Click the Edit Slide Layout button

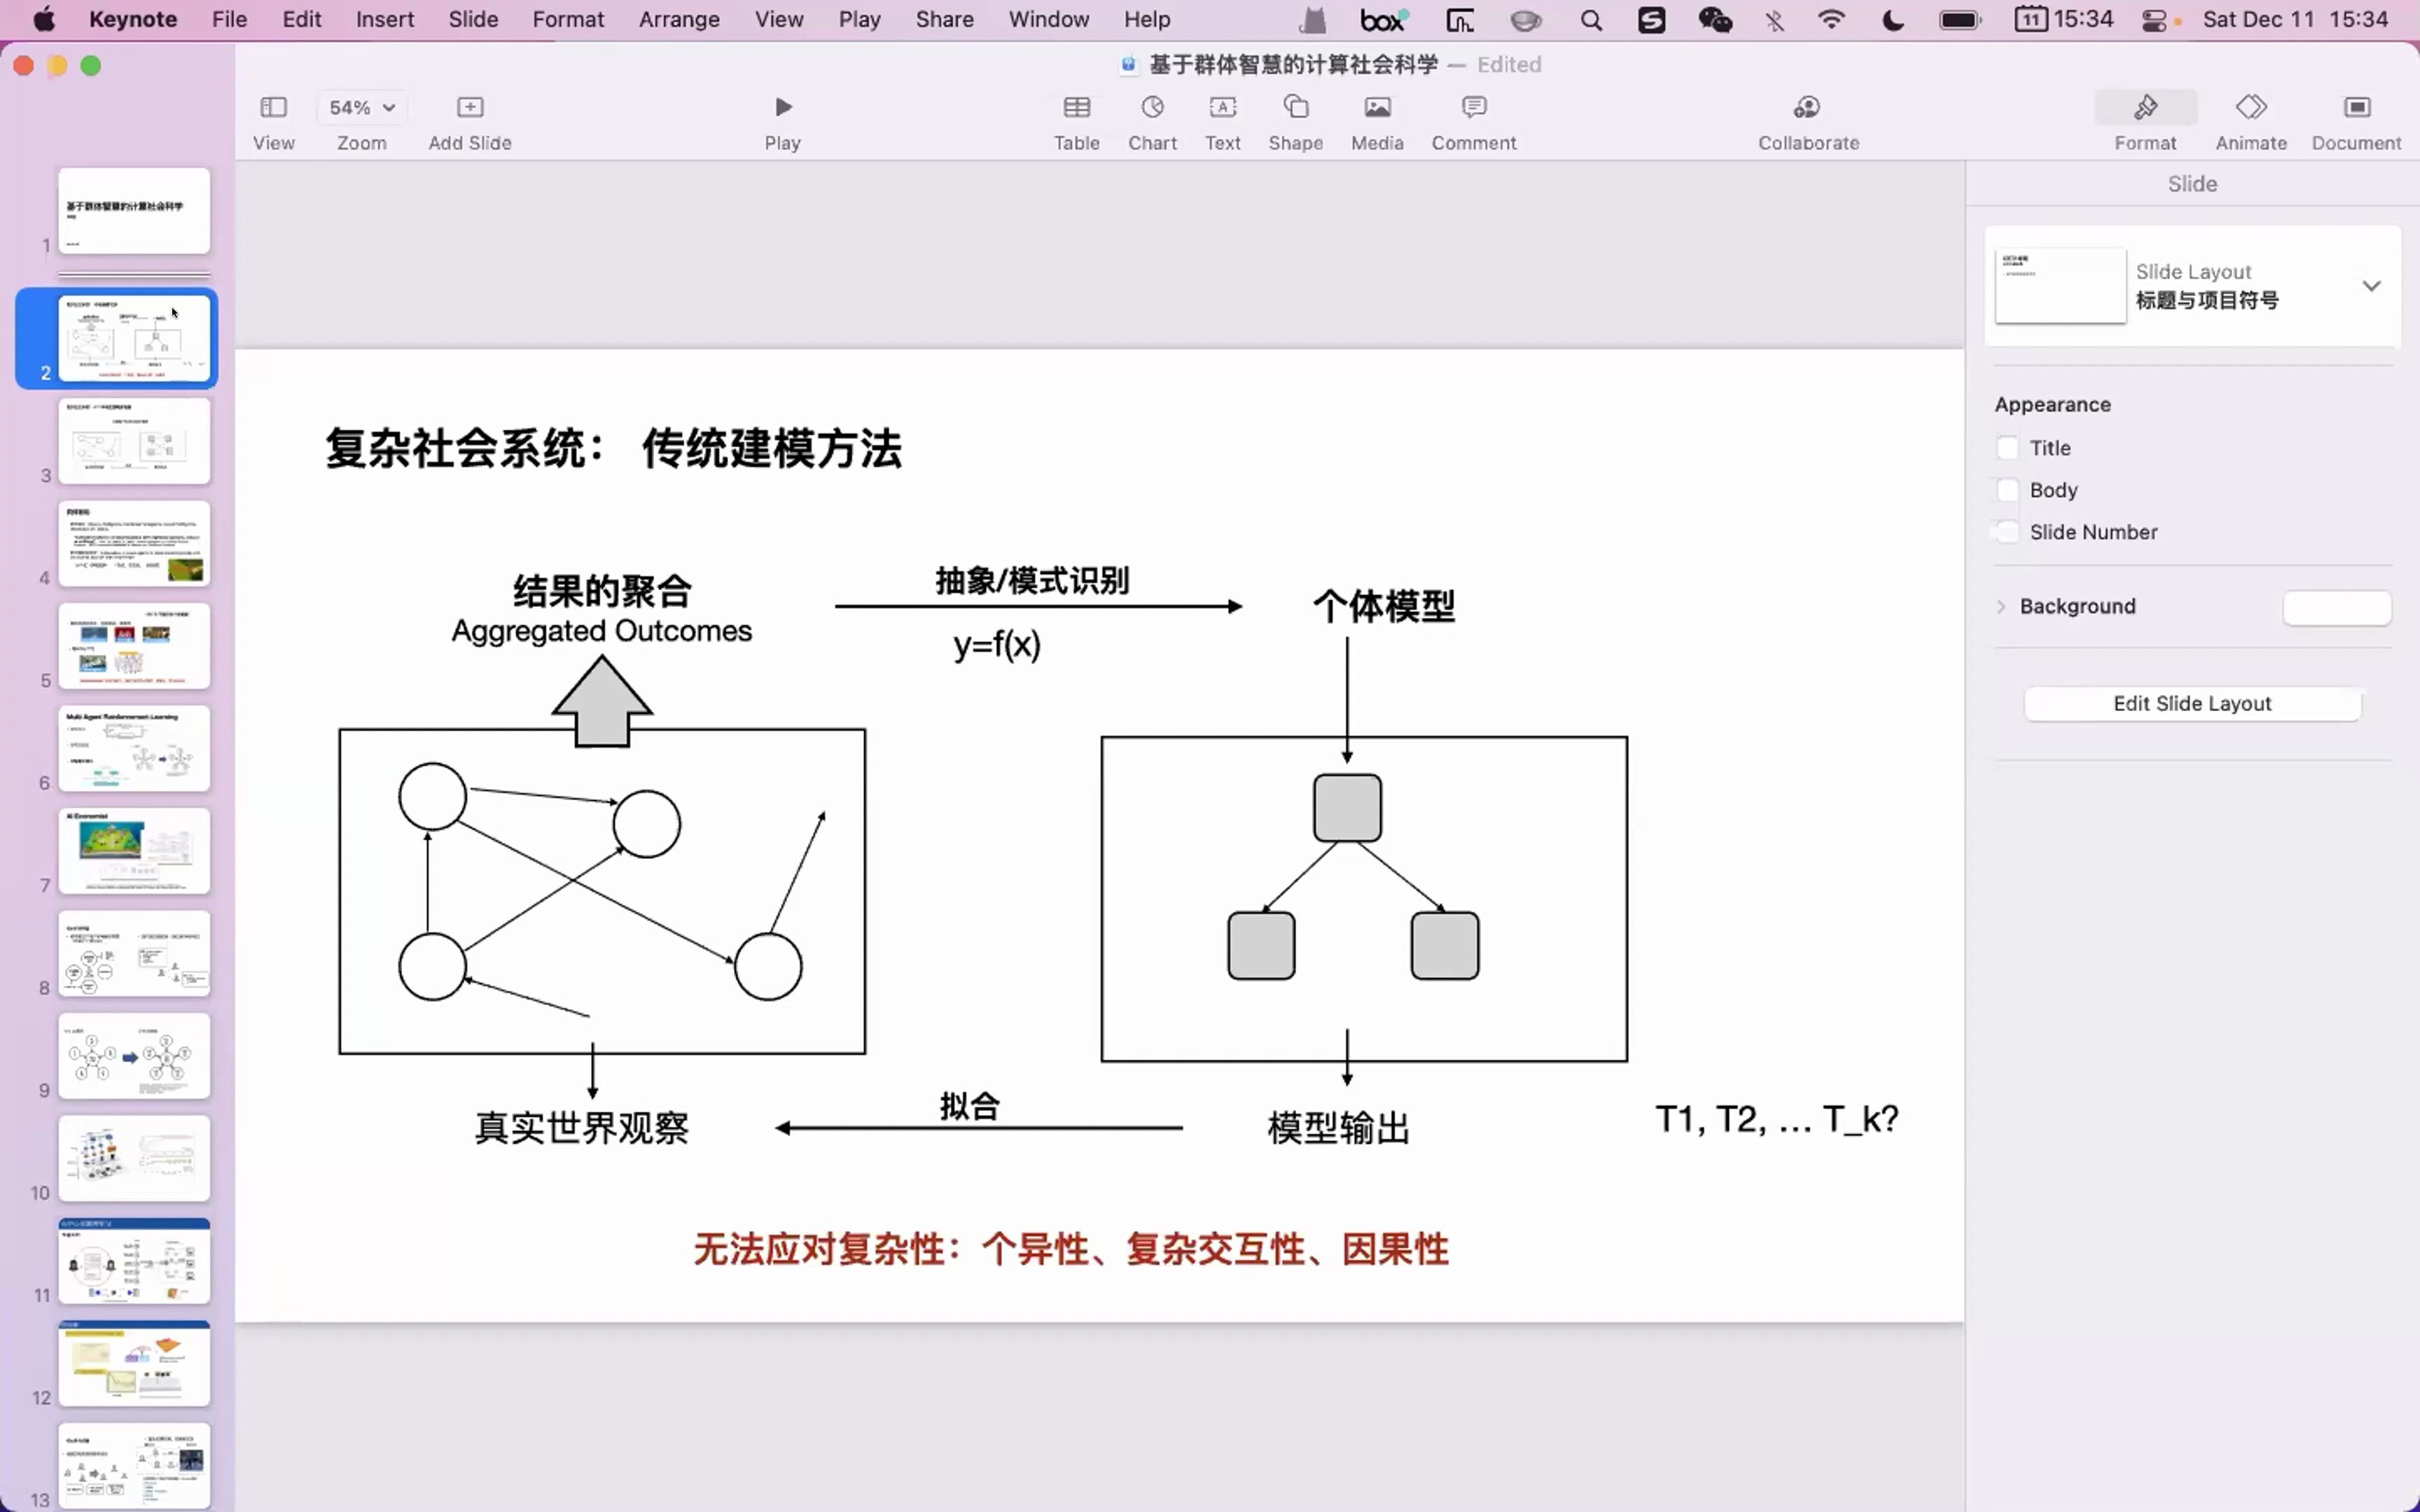(2192, 702)
